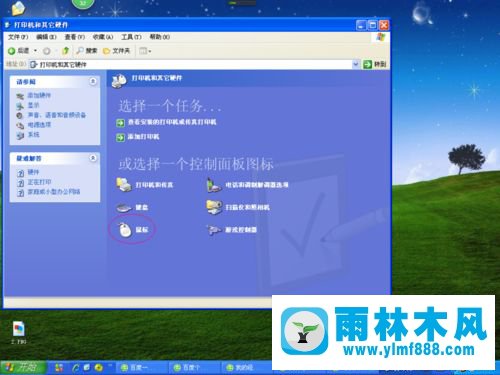Open 电话和调制解调器选项 control panel icon

(x=247, y=185)
